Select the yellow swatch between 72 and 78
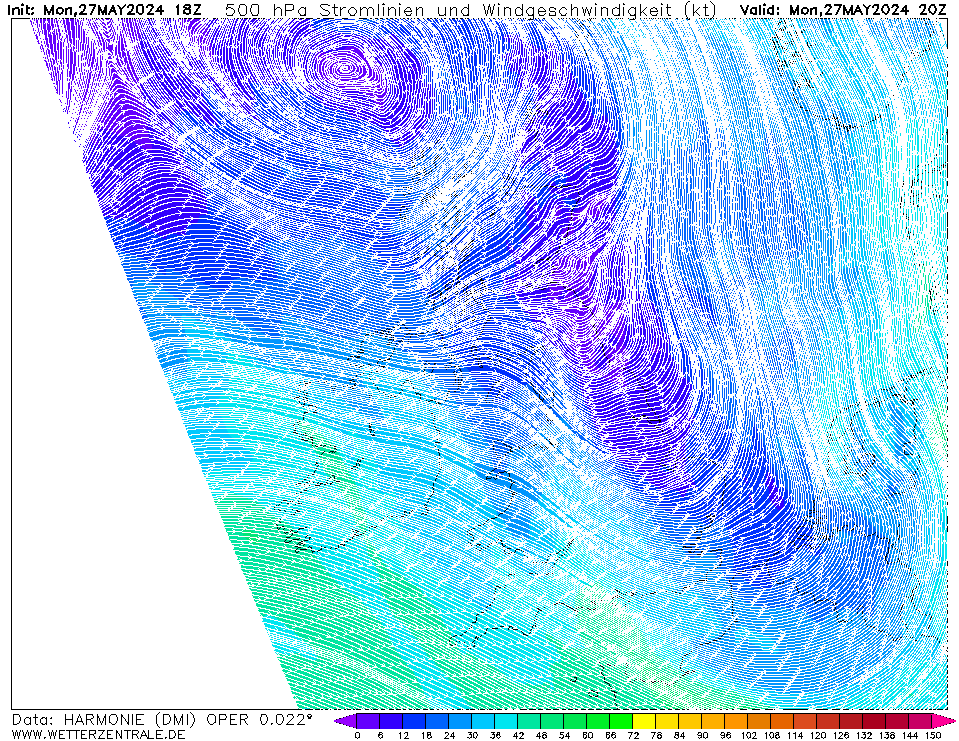This screenshot has height=741, width=959. pos(645,721)
